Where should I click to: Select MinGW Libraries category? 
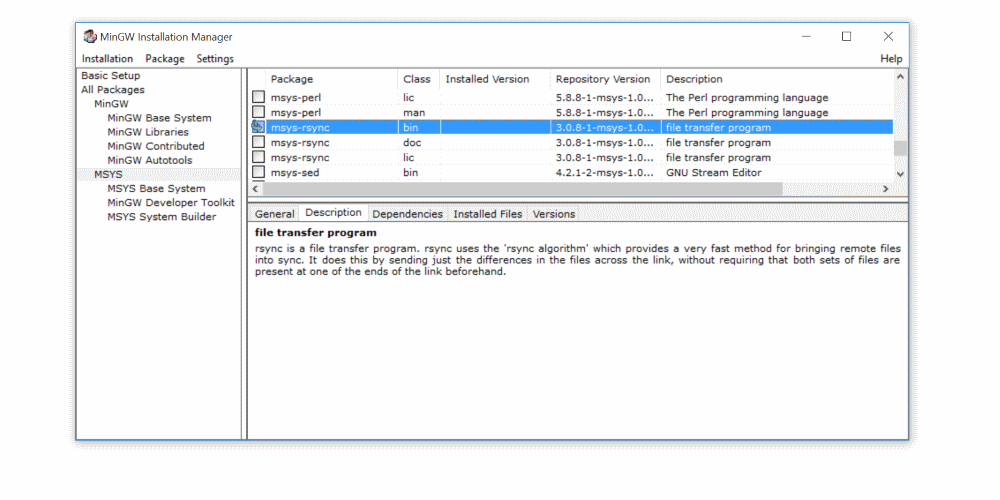tap(148, 132)
